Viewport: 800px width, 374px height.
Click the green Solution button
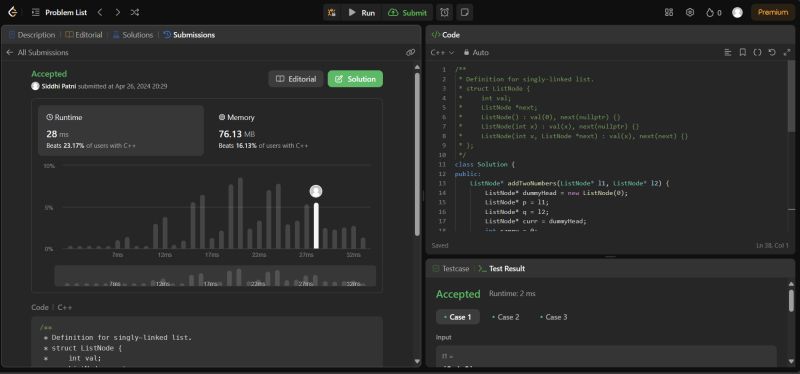pyautogui.click(x=355, y=79)
